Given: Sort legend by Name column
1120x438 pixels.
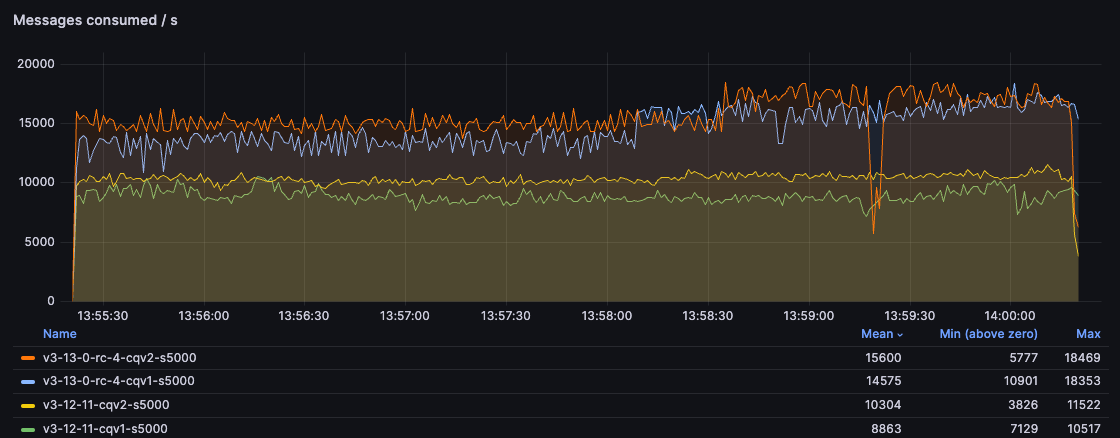Looking at the screenshot, I should point(59,334).
